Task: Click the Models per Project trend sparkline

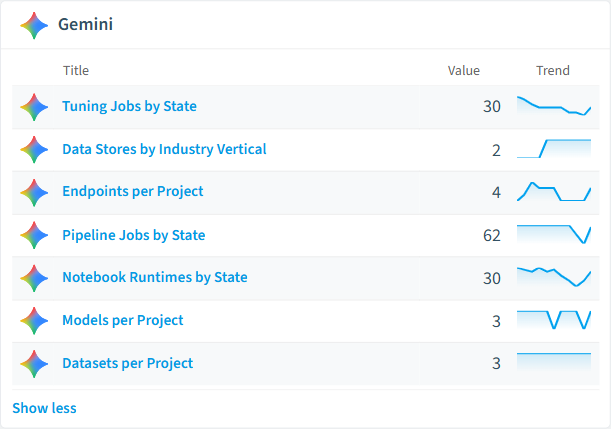Action: pos(554,320)
